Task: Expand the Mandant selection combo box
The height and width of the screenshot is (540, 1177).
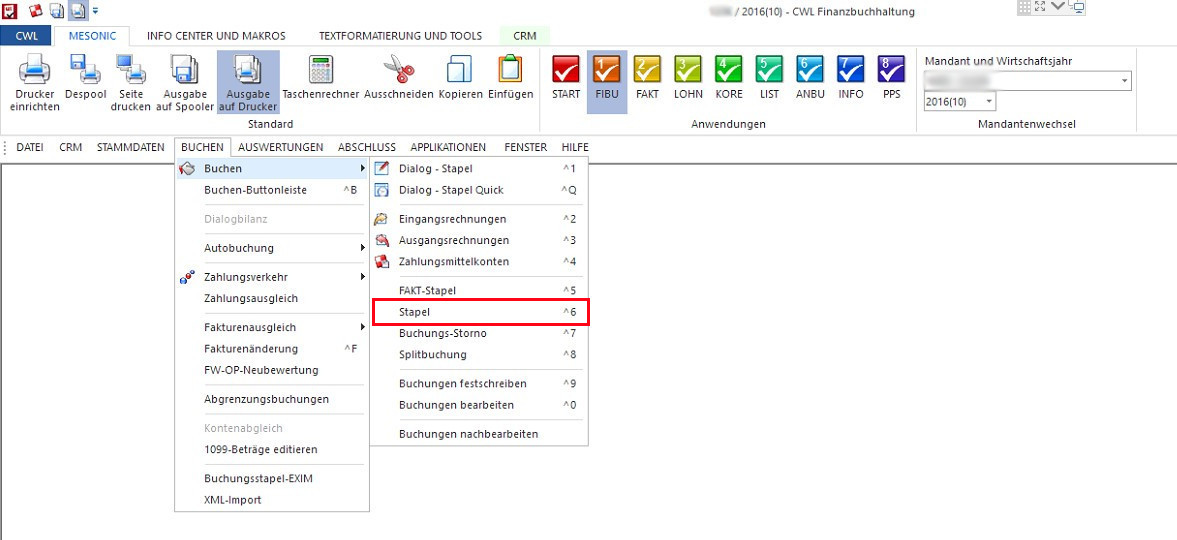Action: [x=1124, y=81]
